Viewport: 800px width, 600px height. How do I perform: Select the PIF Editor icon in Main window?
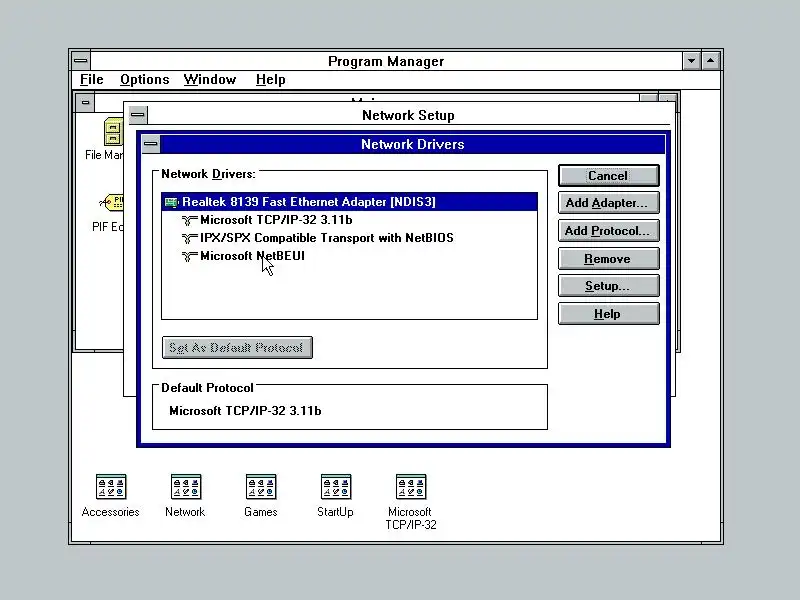(x=112, y=203)
